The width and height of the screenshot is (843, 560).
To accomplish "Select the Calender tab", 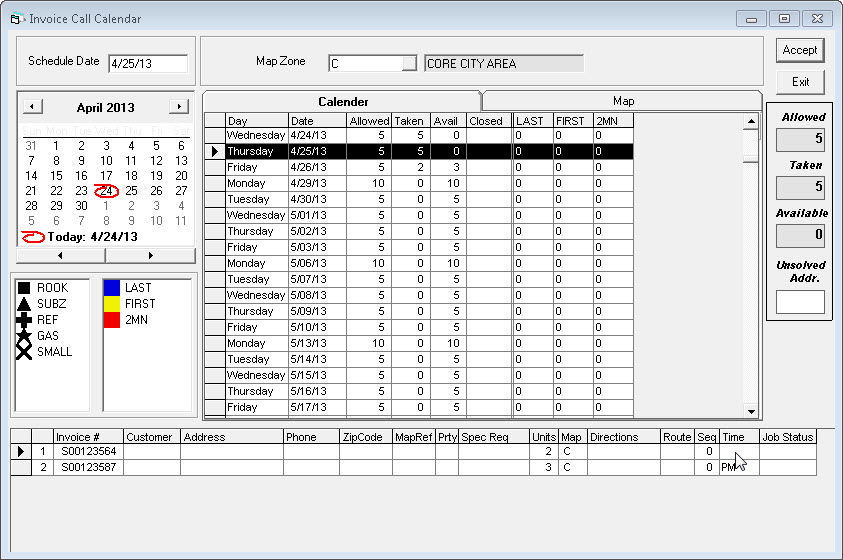I will tap(343, 101).
